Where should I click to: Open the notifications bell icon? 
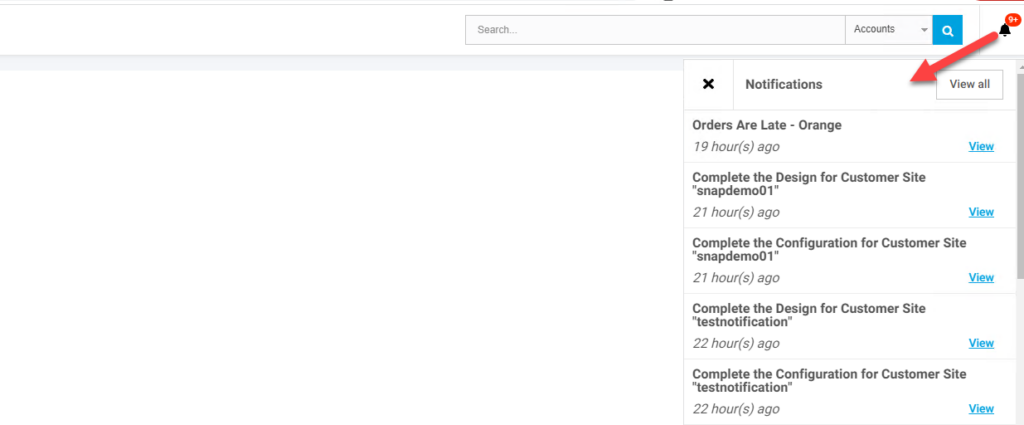pos(1004,30)
